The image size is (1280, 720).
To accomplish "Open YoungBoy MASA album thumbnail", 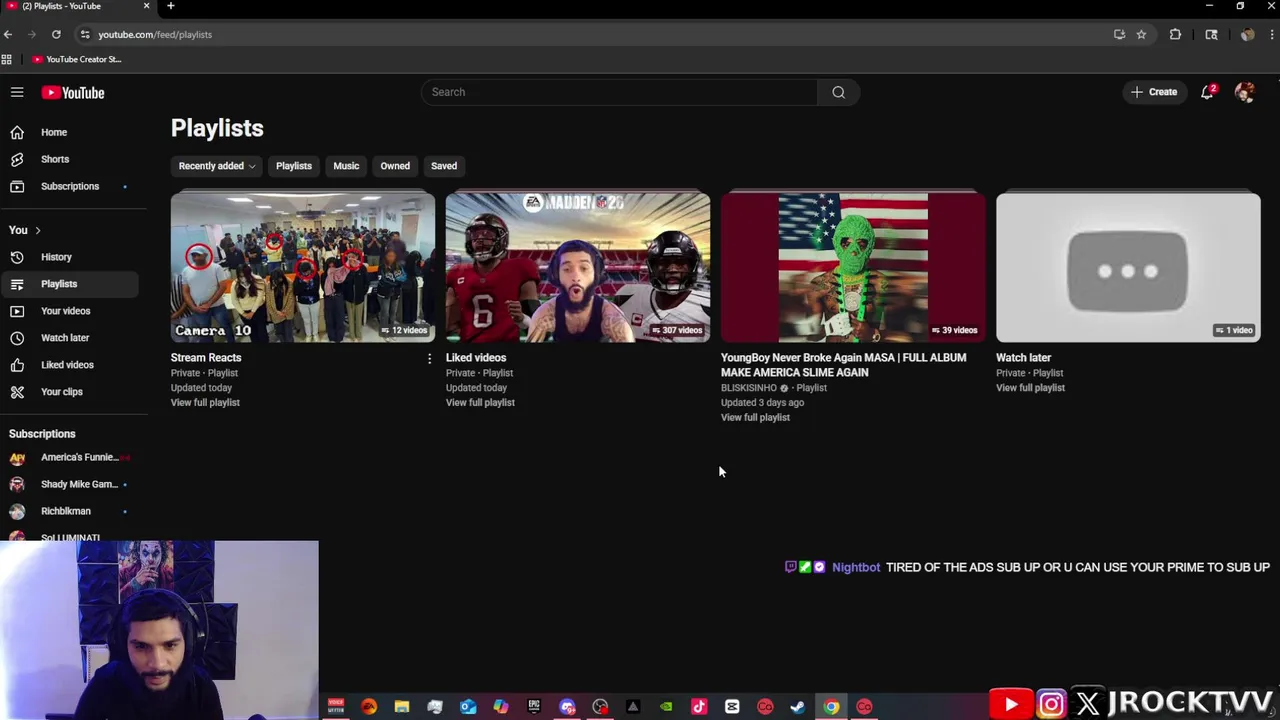I will [853, 267].
